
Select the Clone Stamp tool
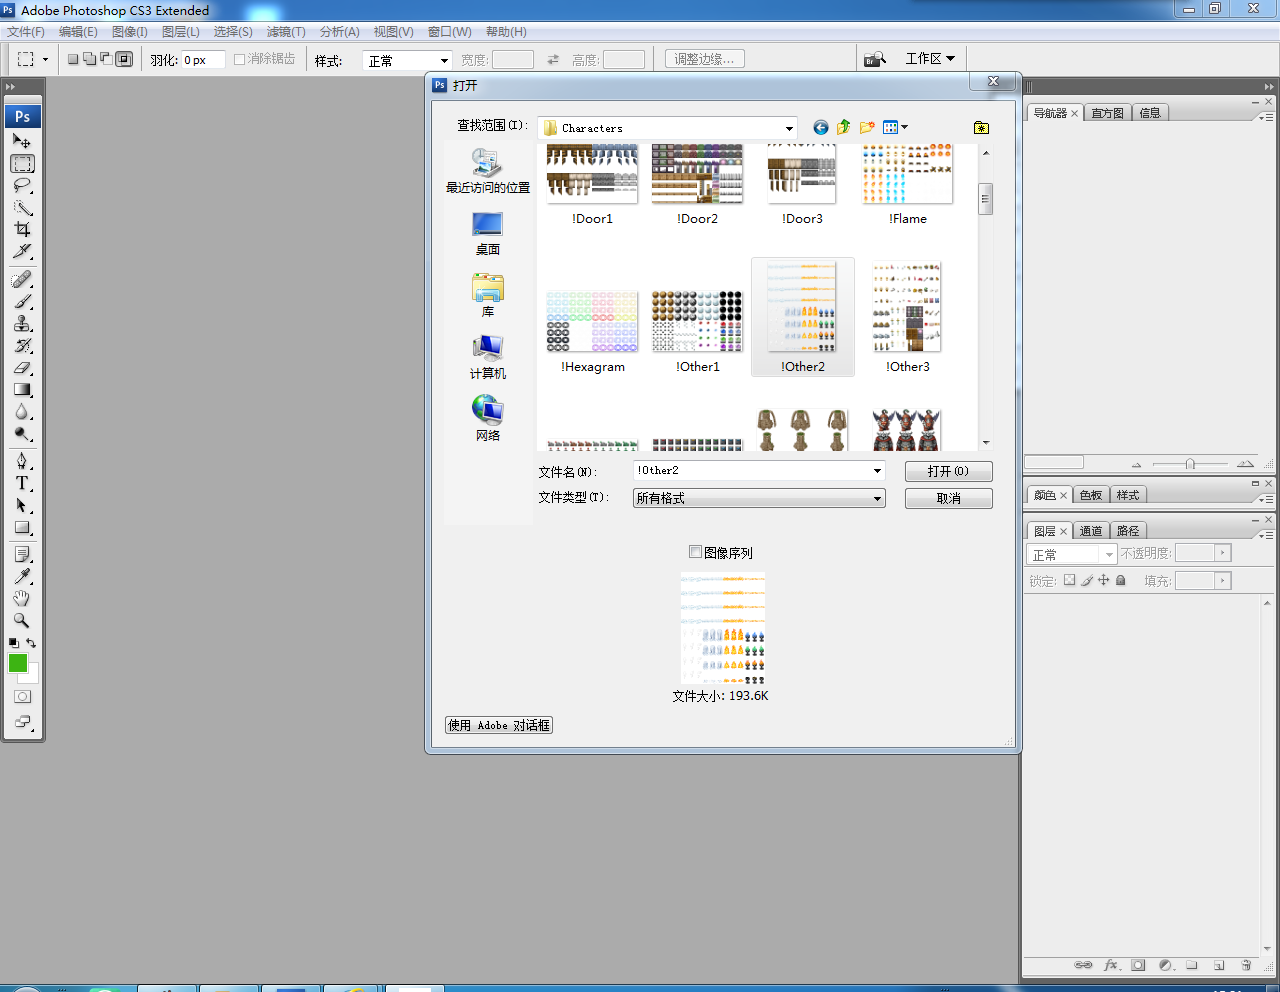tap(22, 323)
